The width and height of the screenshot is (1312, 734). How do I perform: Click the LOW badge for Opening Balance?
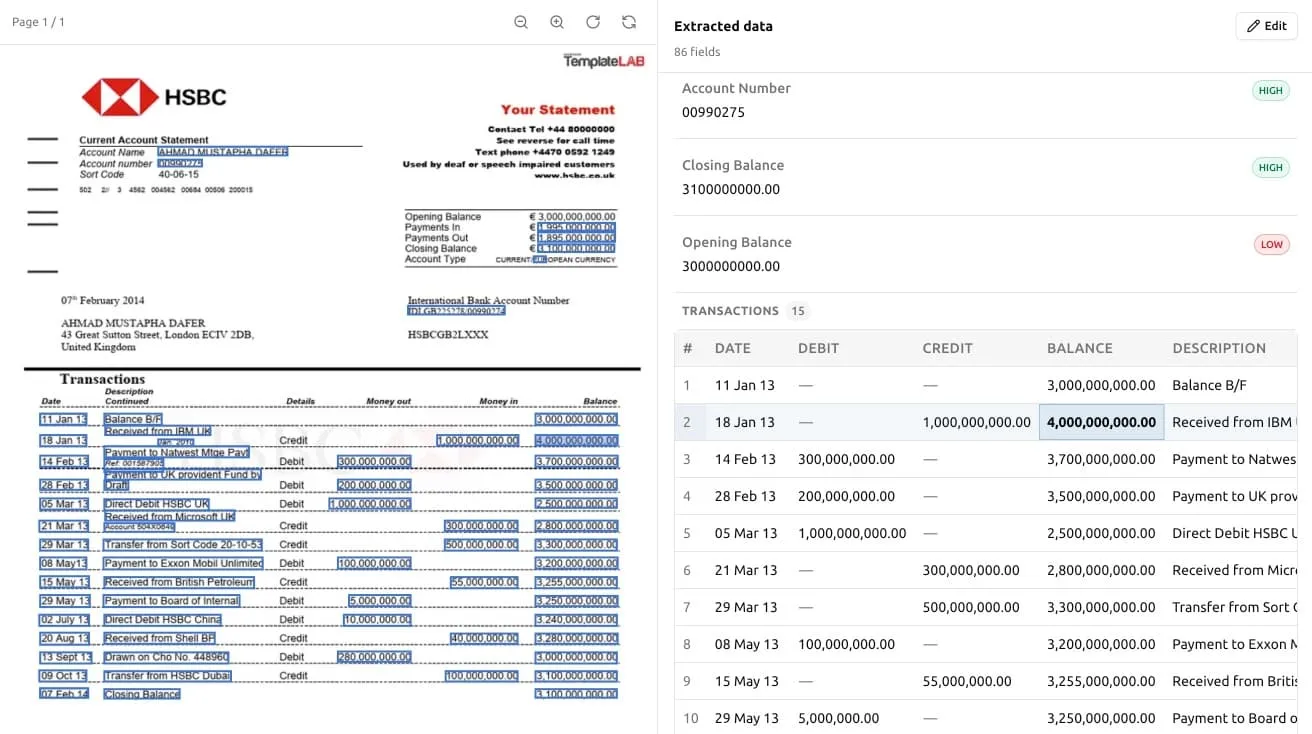pos(1272,245)
